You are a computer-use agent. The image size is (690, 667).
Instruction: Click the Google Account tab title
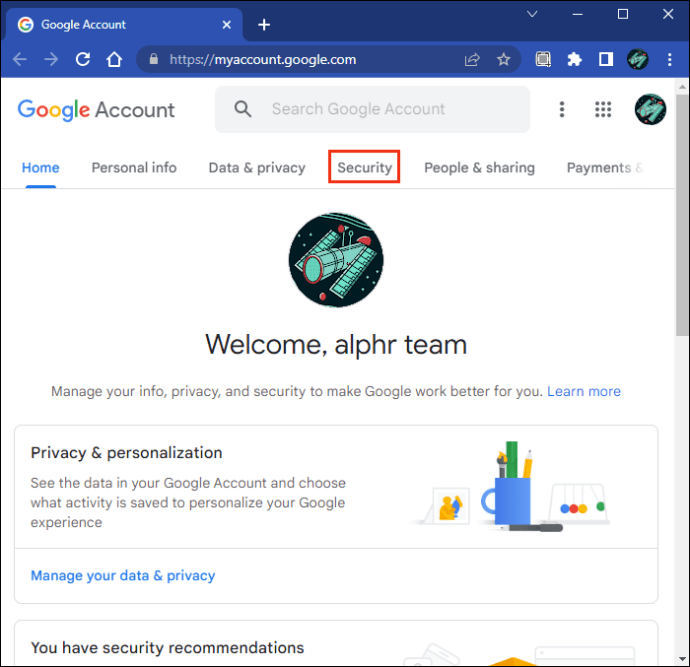point(83,25)
